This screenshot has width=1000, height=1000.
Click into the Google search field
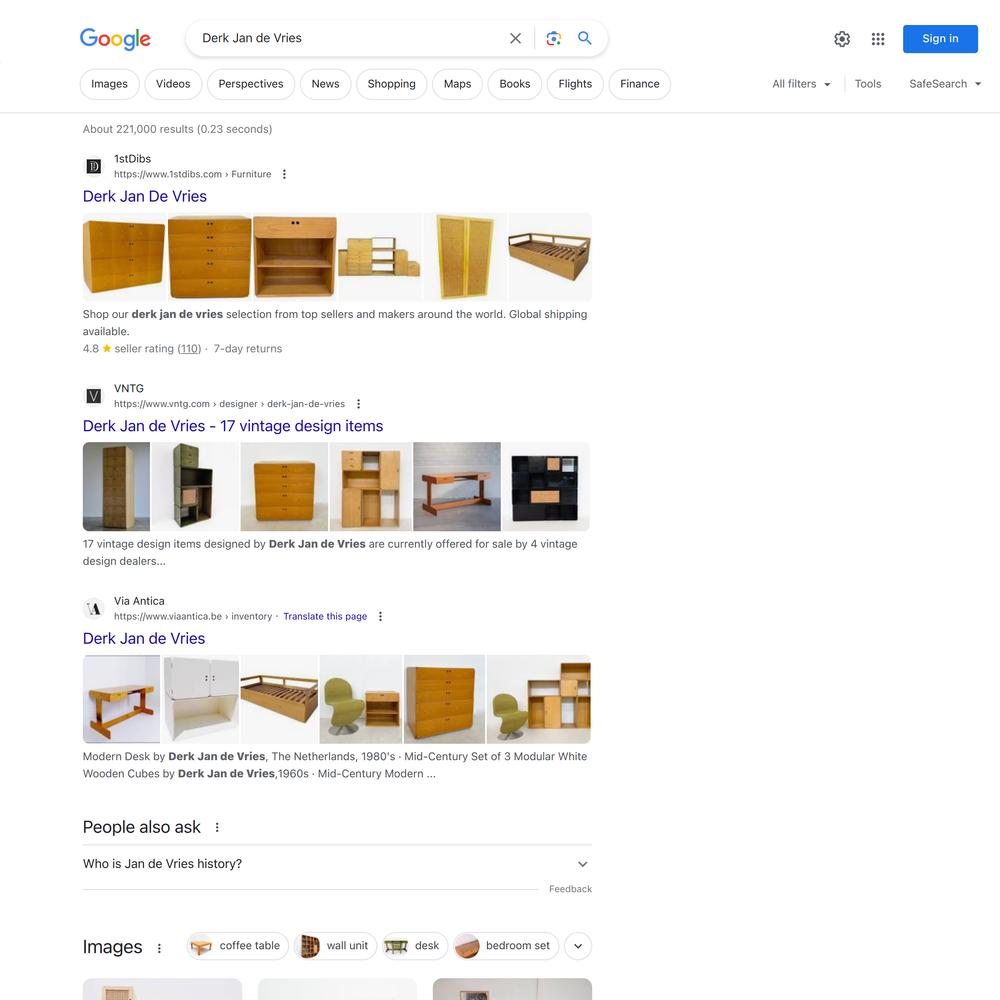(349, 38)
